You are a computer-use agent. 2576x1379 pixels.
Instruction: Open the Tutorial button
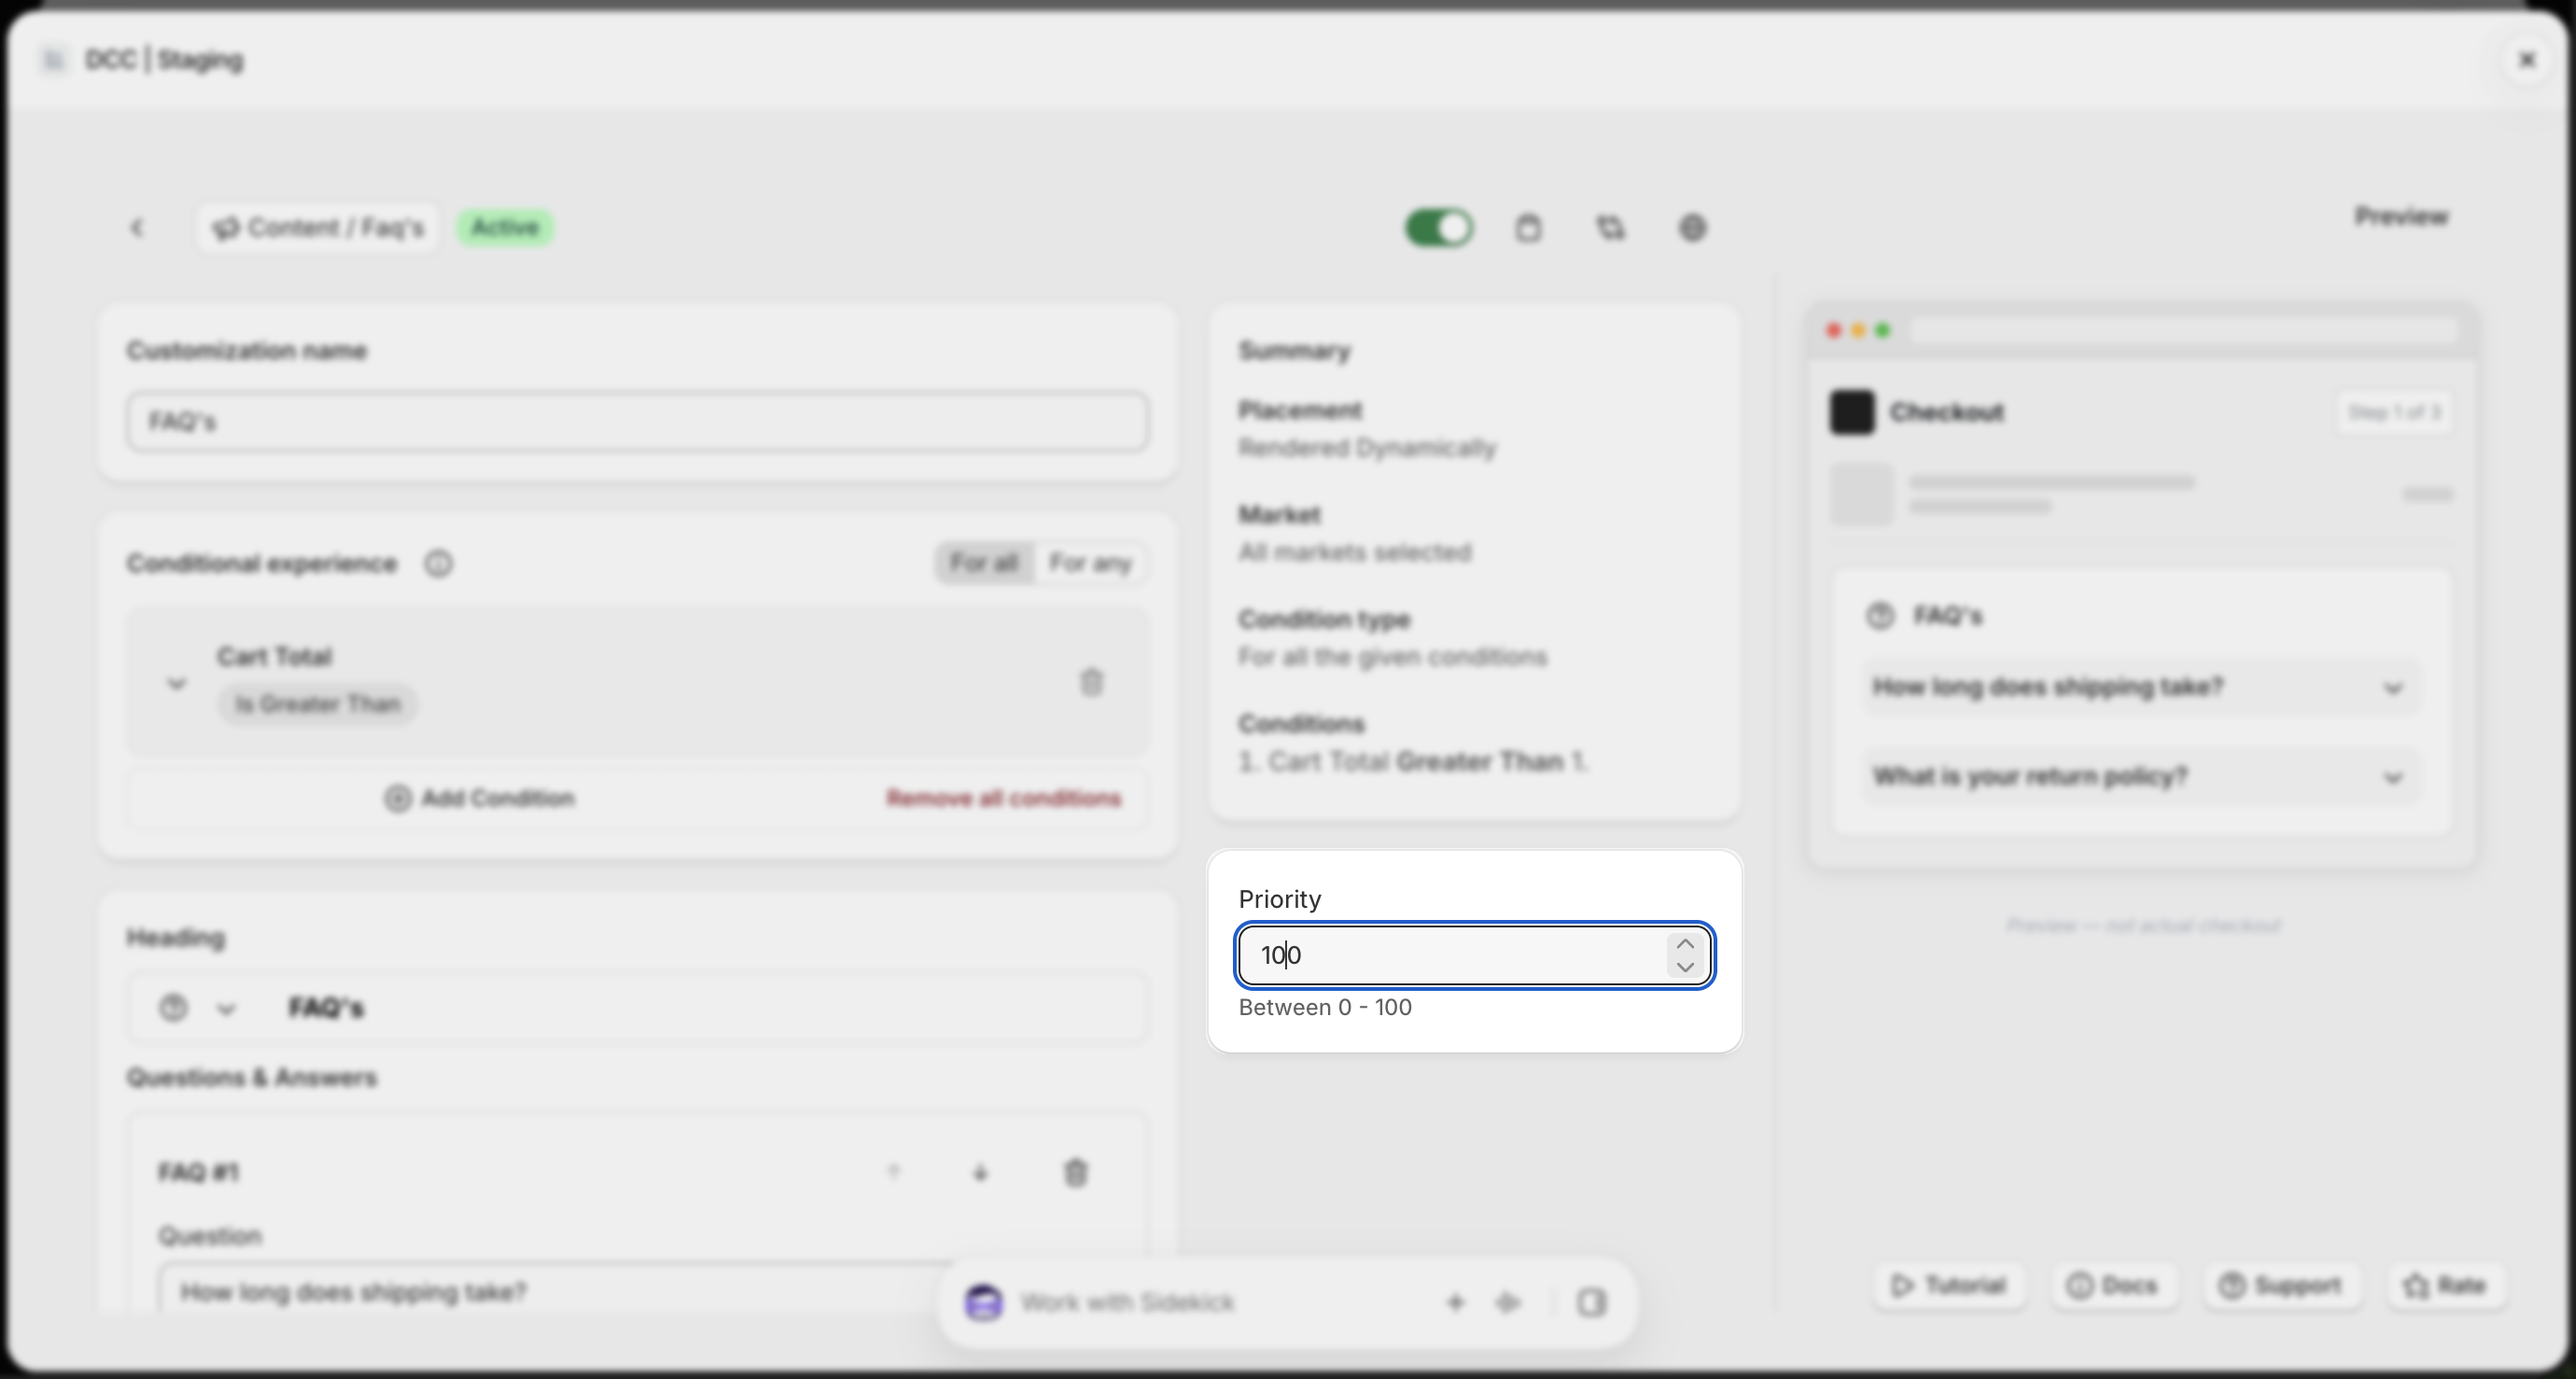[1950, 1286]
